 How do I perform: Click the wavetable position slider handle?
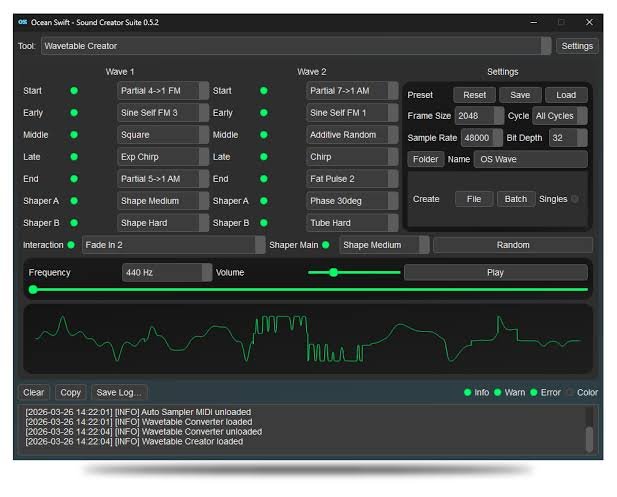click(x=33, y=290)
